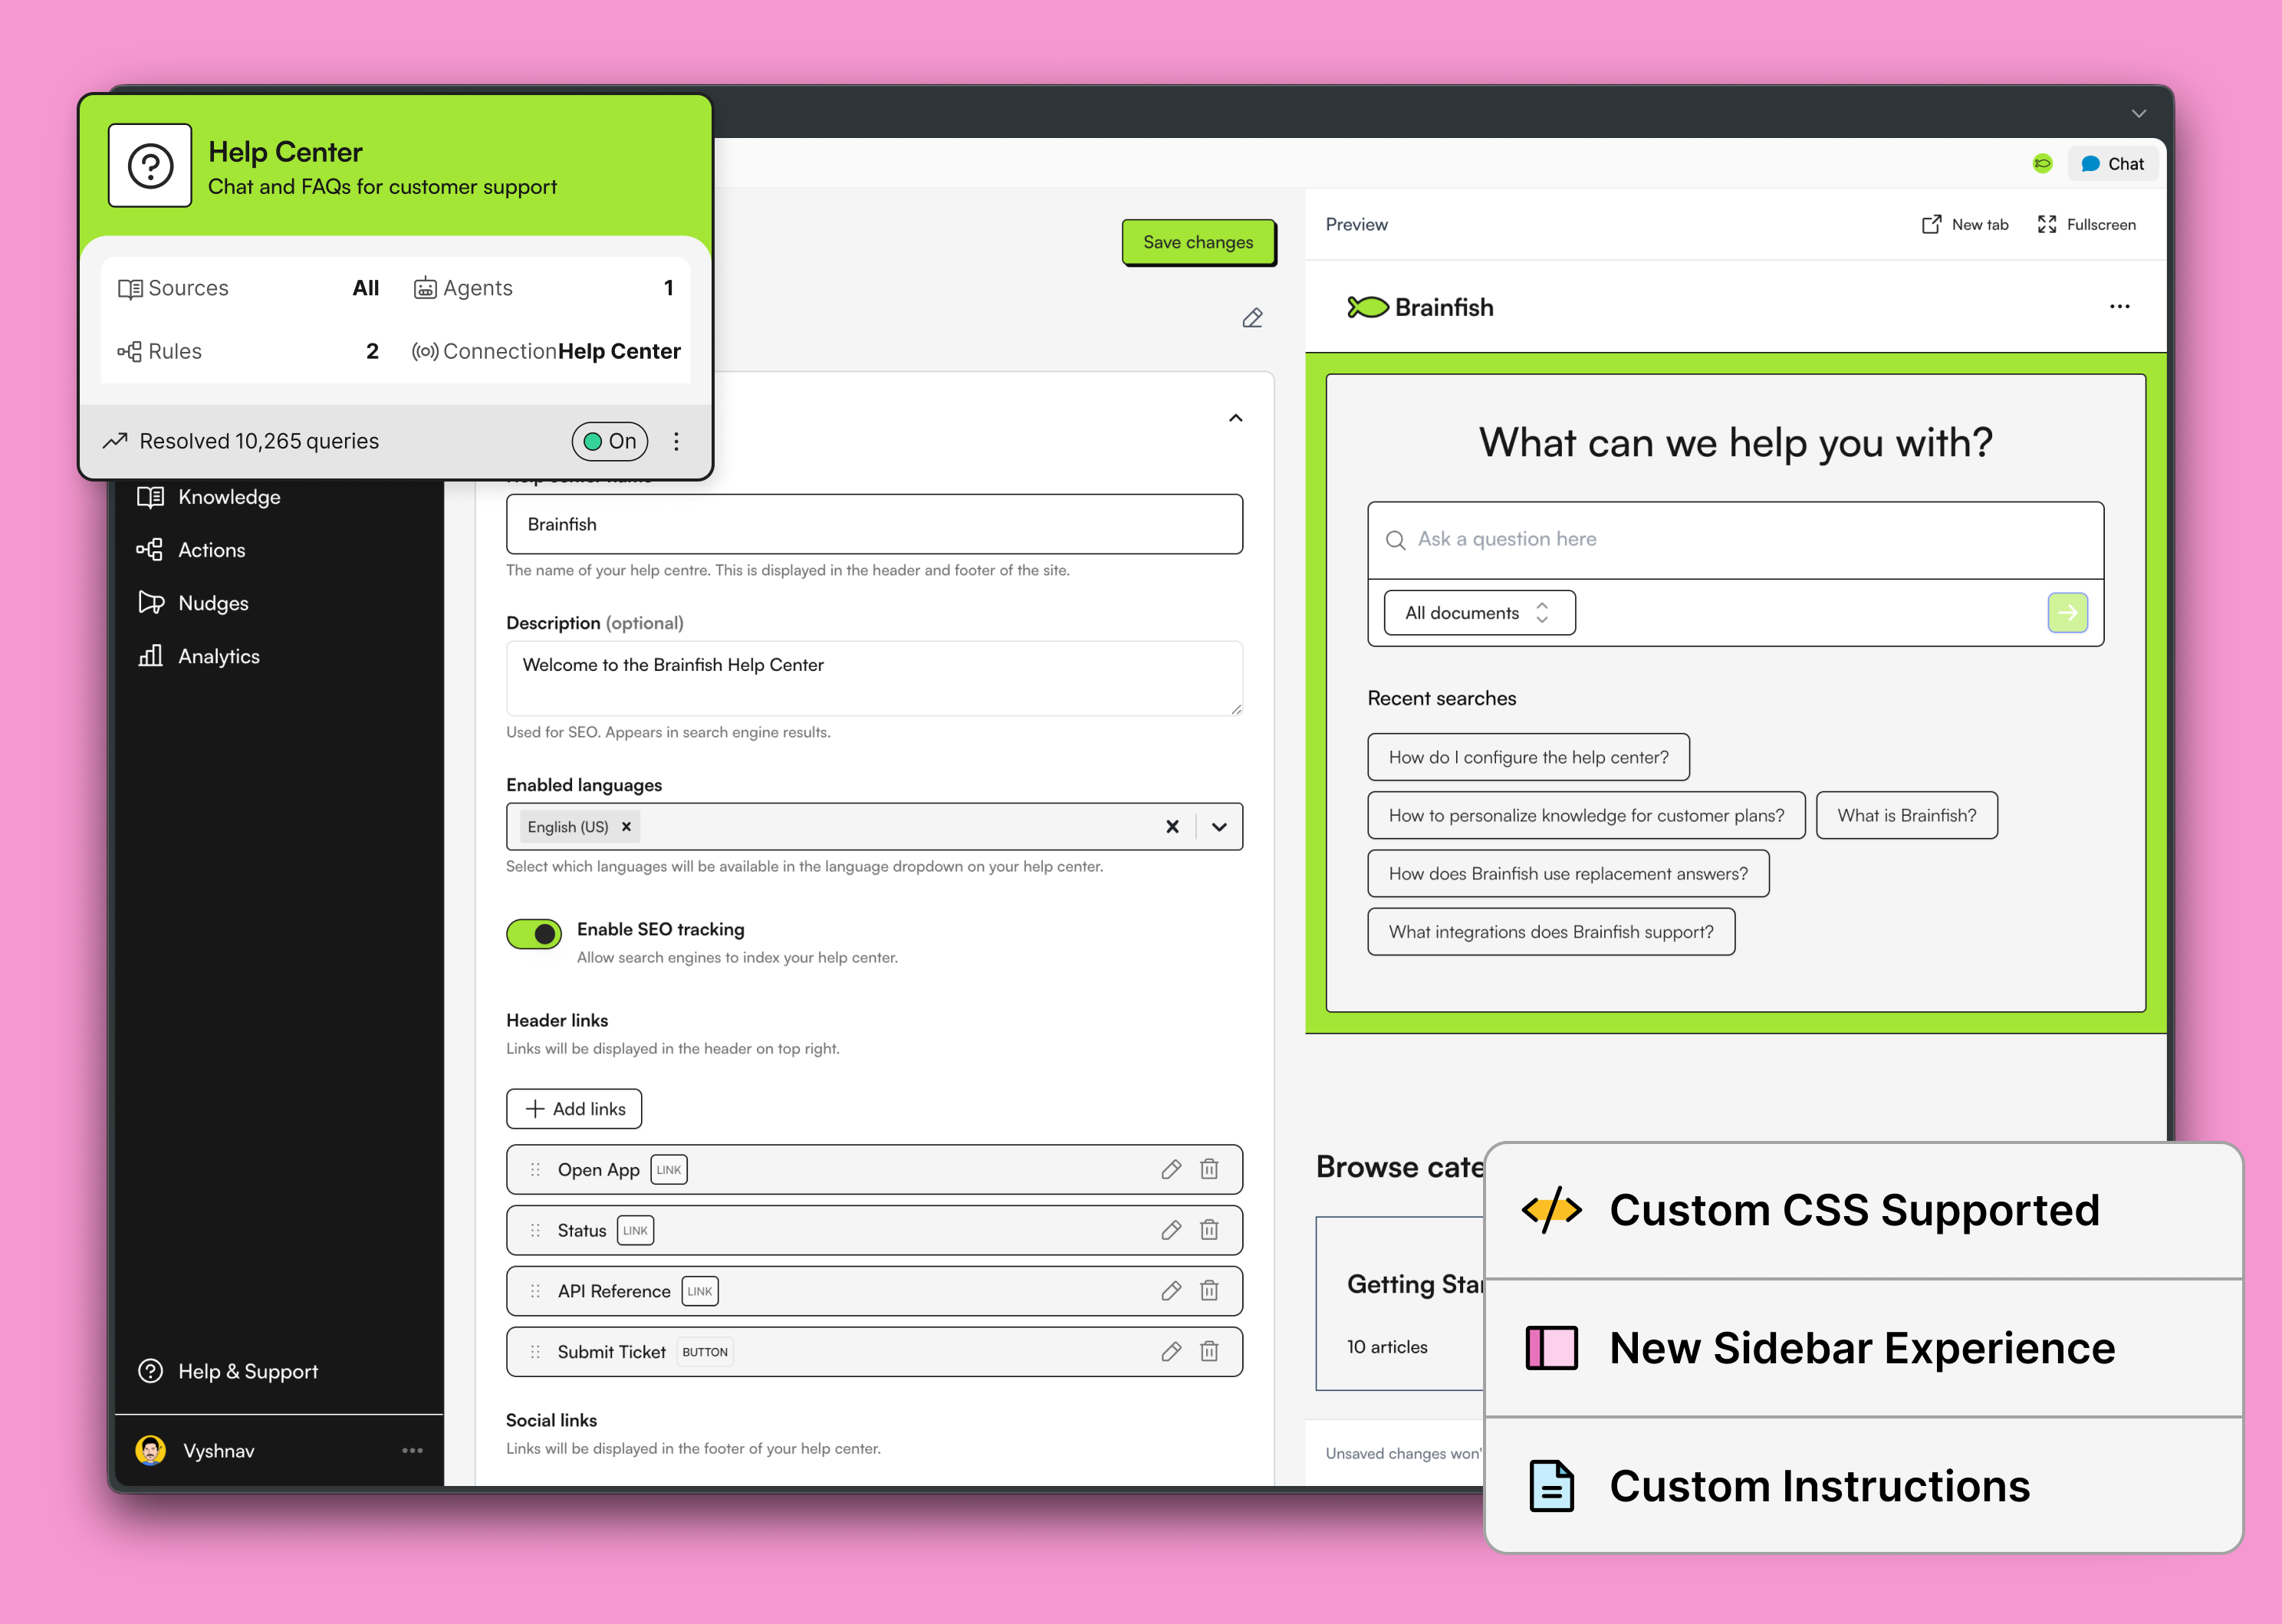This screenshot has height=1624, width=2282.
Task: Click the pencil edit icon below Save changes
Action: [x=1252, y=318]
